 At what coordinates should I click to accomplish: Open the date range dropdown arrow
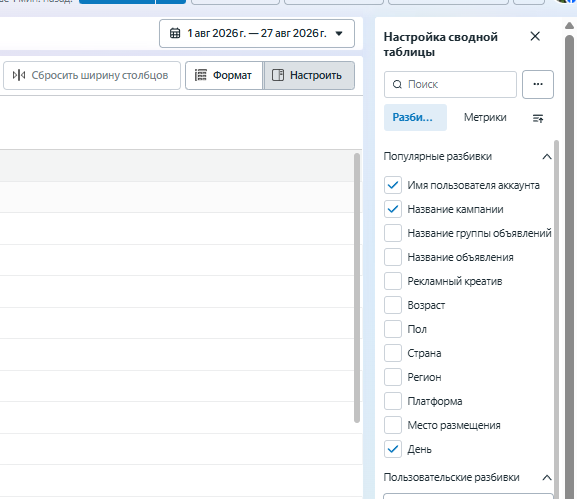(339, 33)
